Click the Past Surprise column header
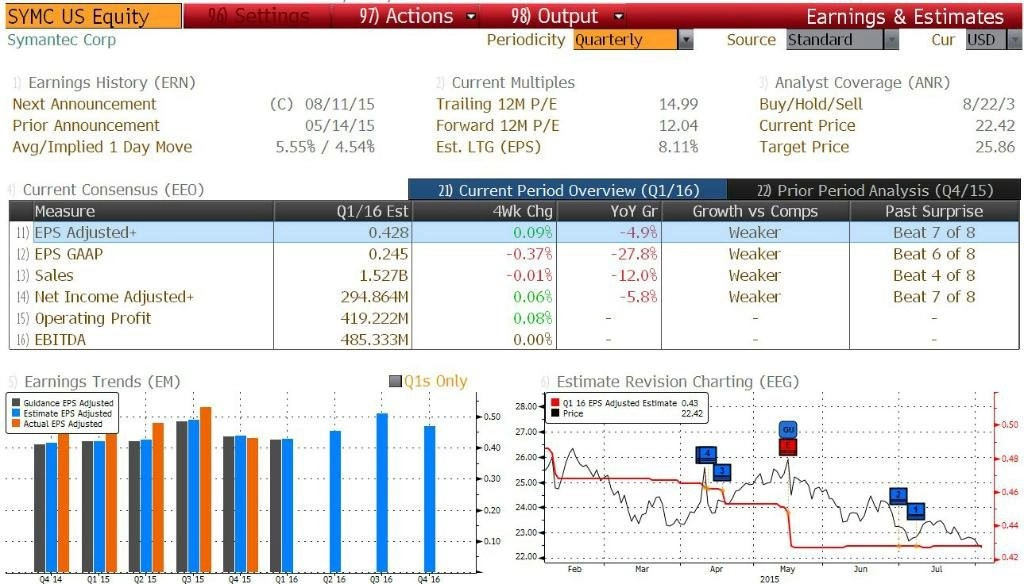The width and height of the screenshot is (1024, 584). [x=934, y=211]
